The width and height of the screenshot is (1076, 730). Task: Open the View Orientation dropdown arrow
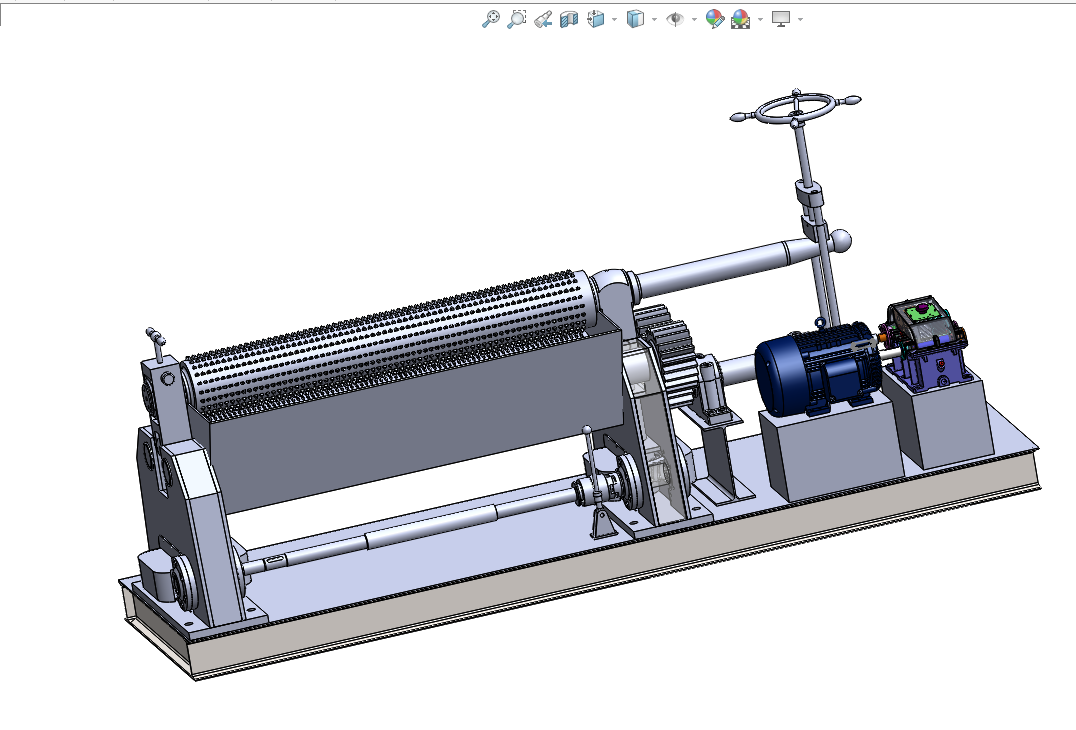[614, 19]
